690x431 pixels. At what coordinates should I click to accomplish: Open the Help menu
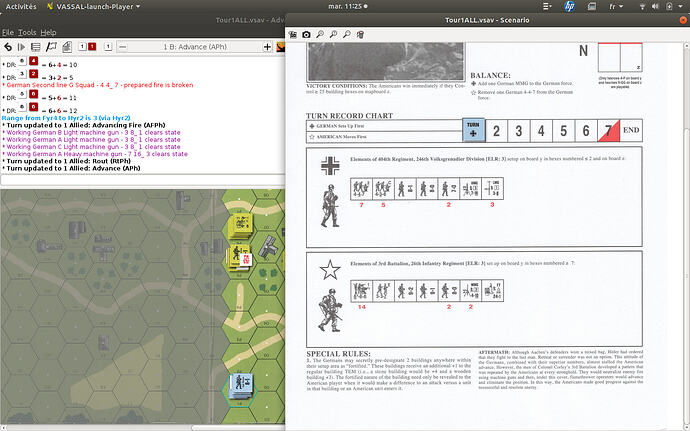pyautogui.click(x=48, y=33)
